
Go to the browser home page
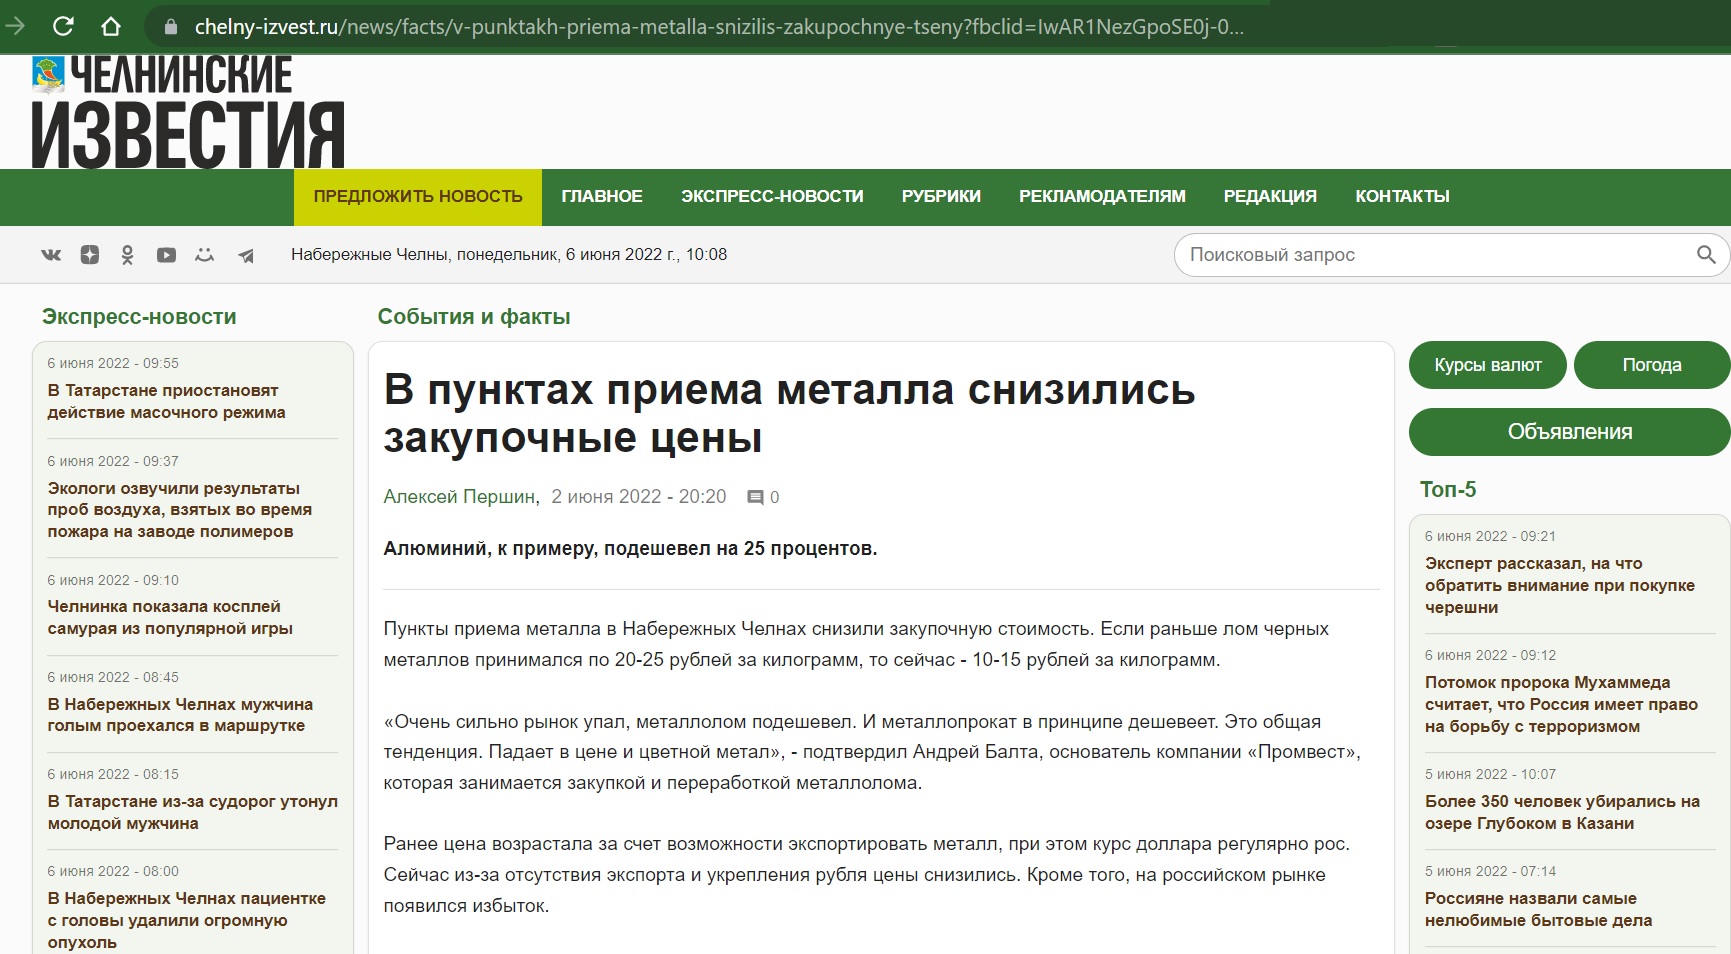pos(111,26)
